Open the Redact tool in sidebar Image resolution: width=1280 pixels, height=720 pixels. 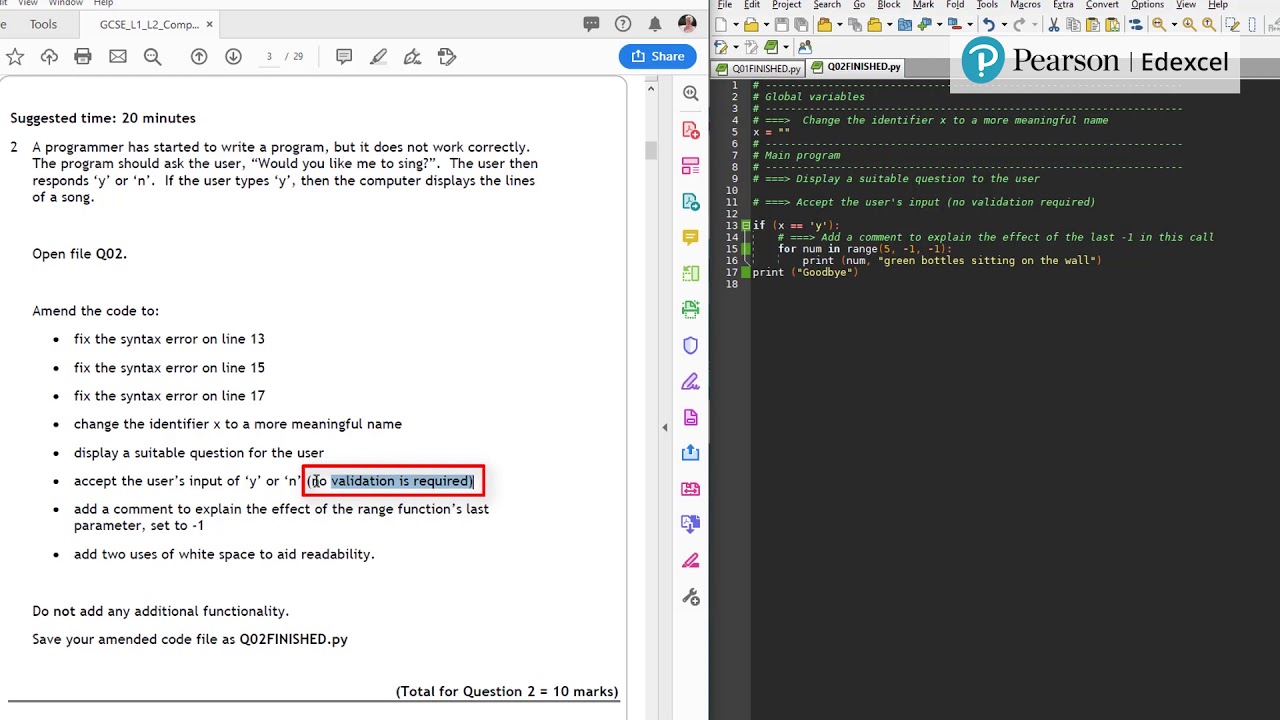pyautogui.click(x=691, y=560)
